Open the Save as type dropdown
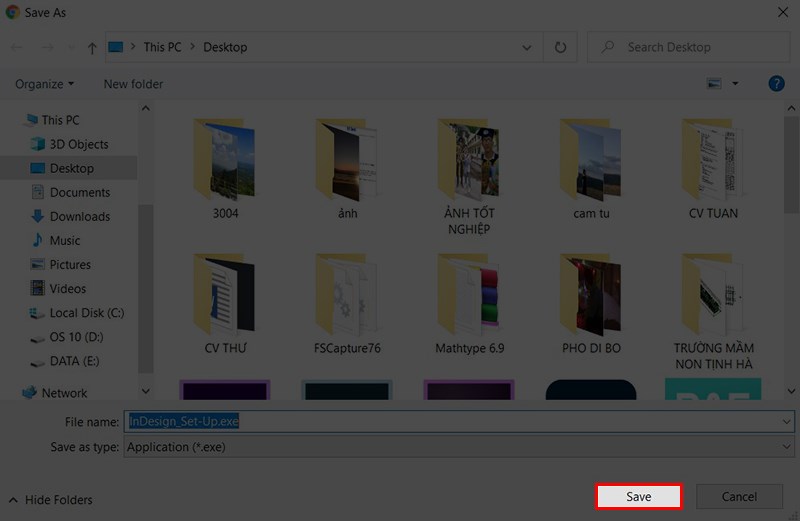This screenshot has width=800, height=521. coord(786,447)
